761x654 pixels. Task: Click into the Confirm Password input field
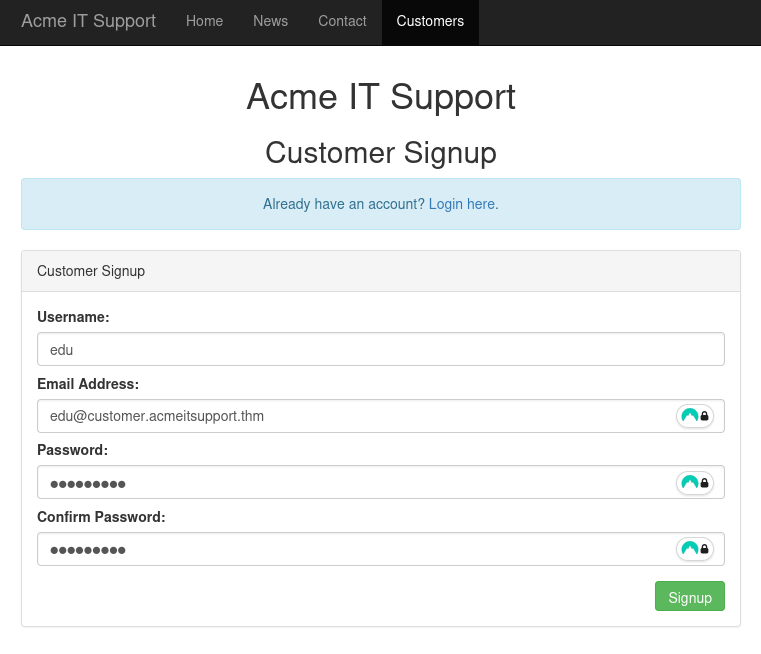click(x=380, y=549)
